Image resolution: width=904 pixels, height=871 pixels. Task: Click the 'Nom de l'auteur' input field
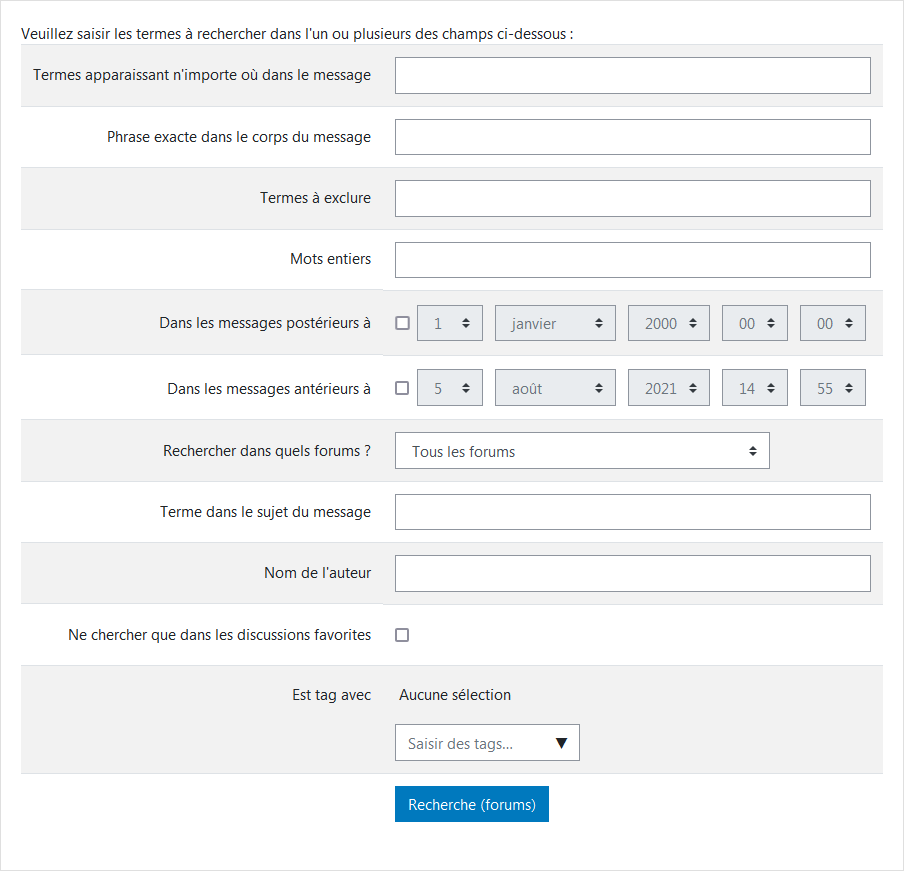(x=632, y=573)
